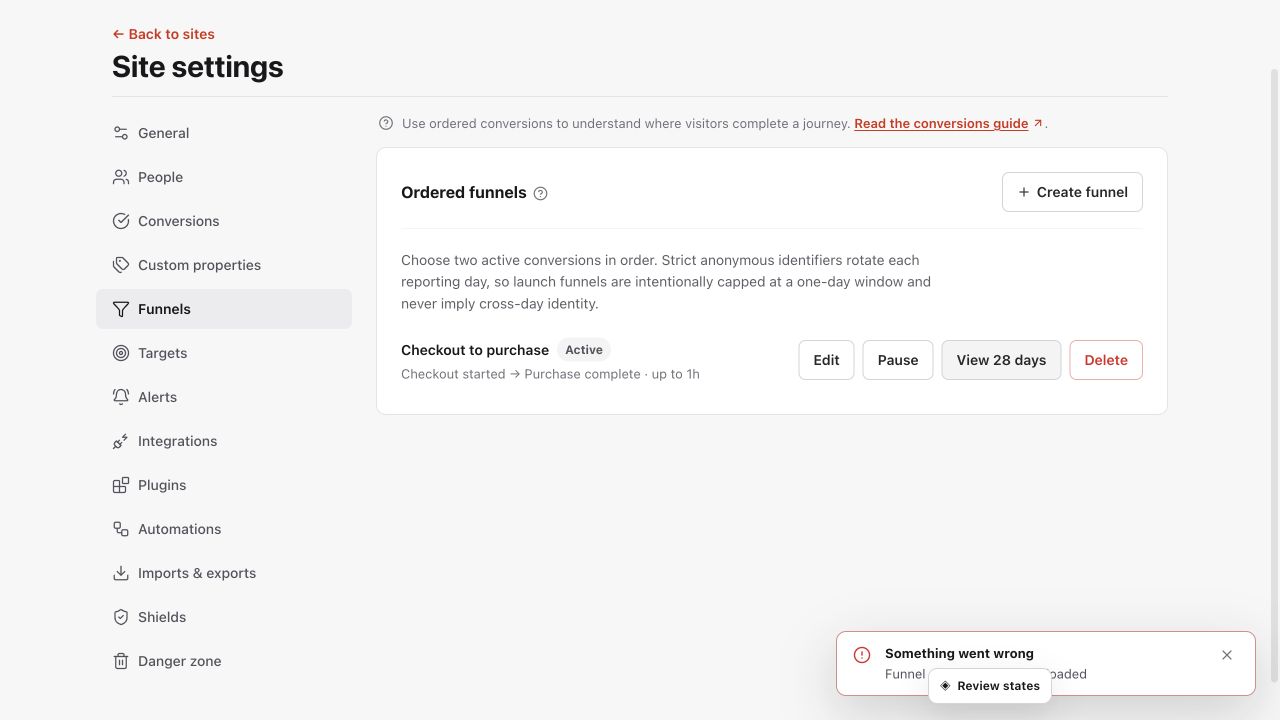Screen dimensions: 1280x720
Task: Open the Conversions section
Action: click(x=224, y=221)
